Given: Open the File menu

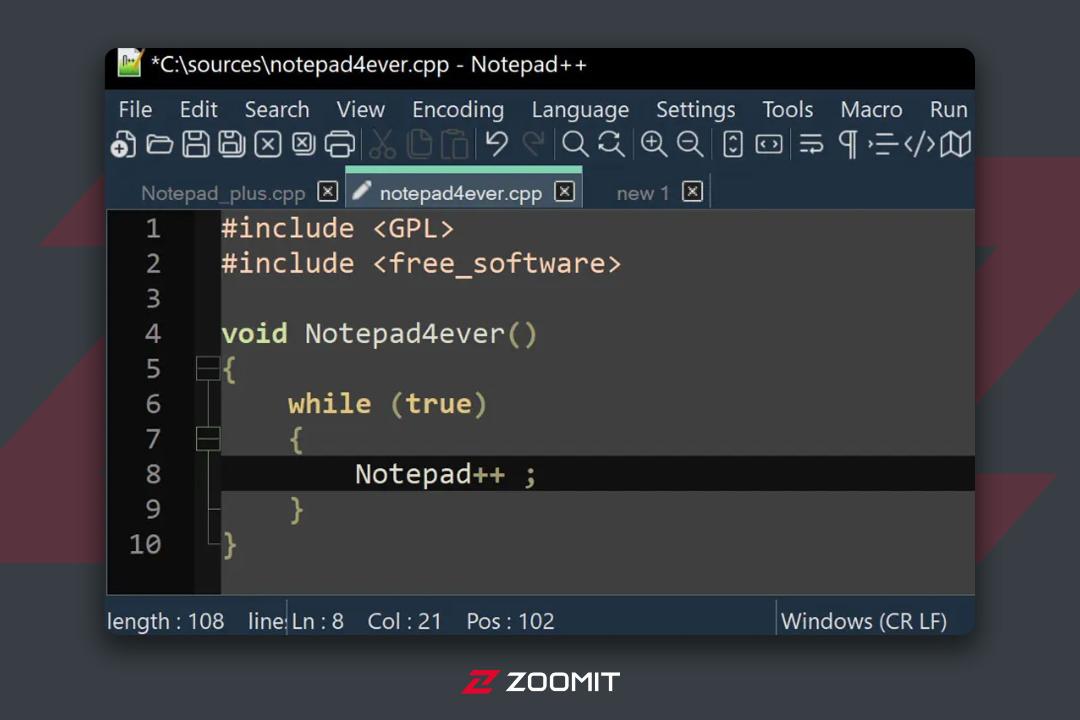Looking at the screenshot, I should tap(135, 110).
